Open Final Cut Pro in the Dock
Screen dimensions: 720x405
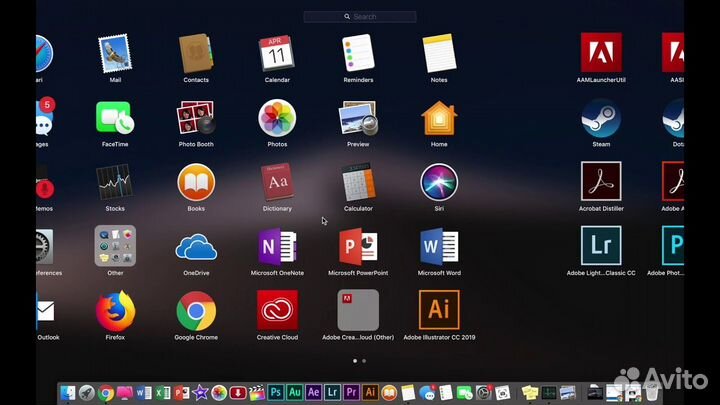[257, 393]
